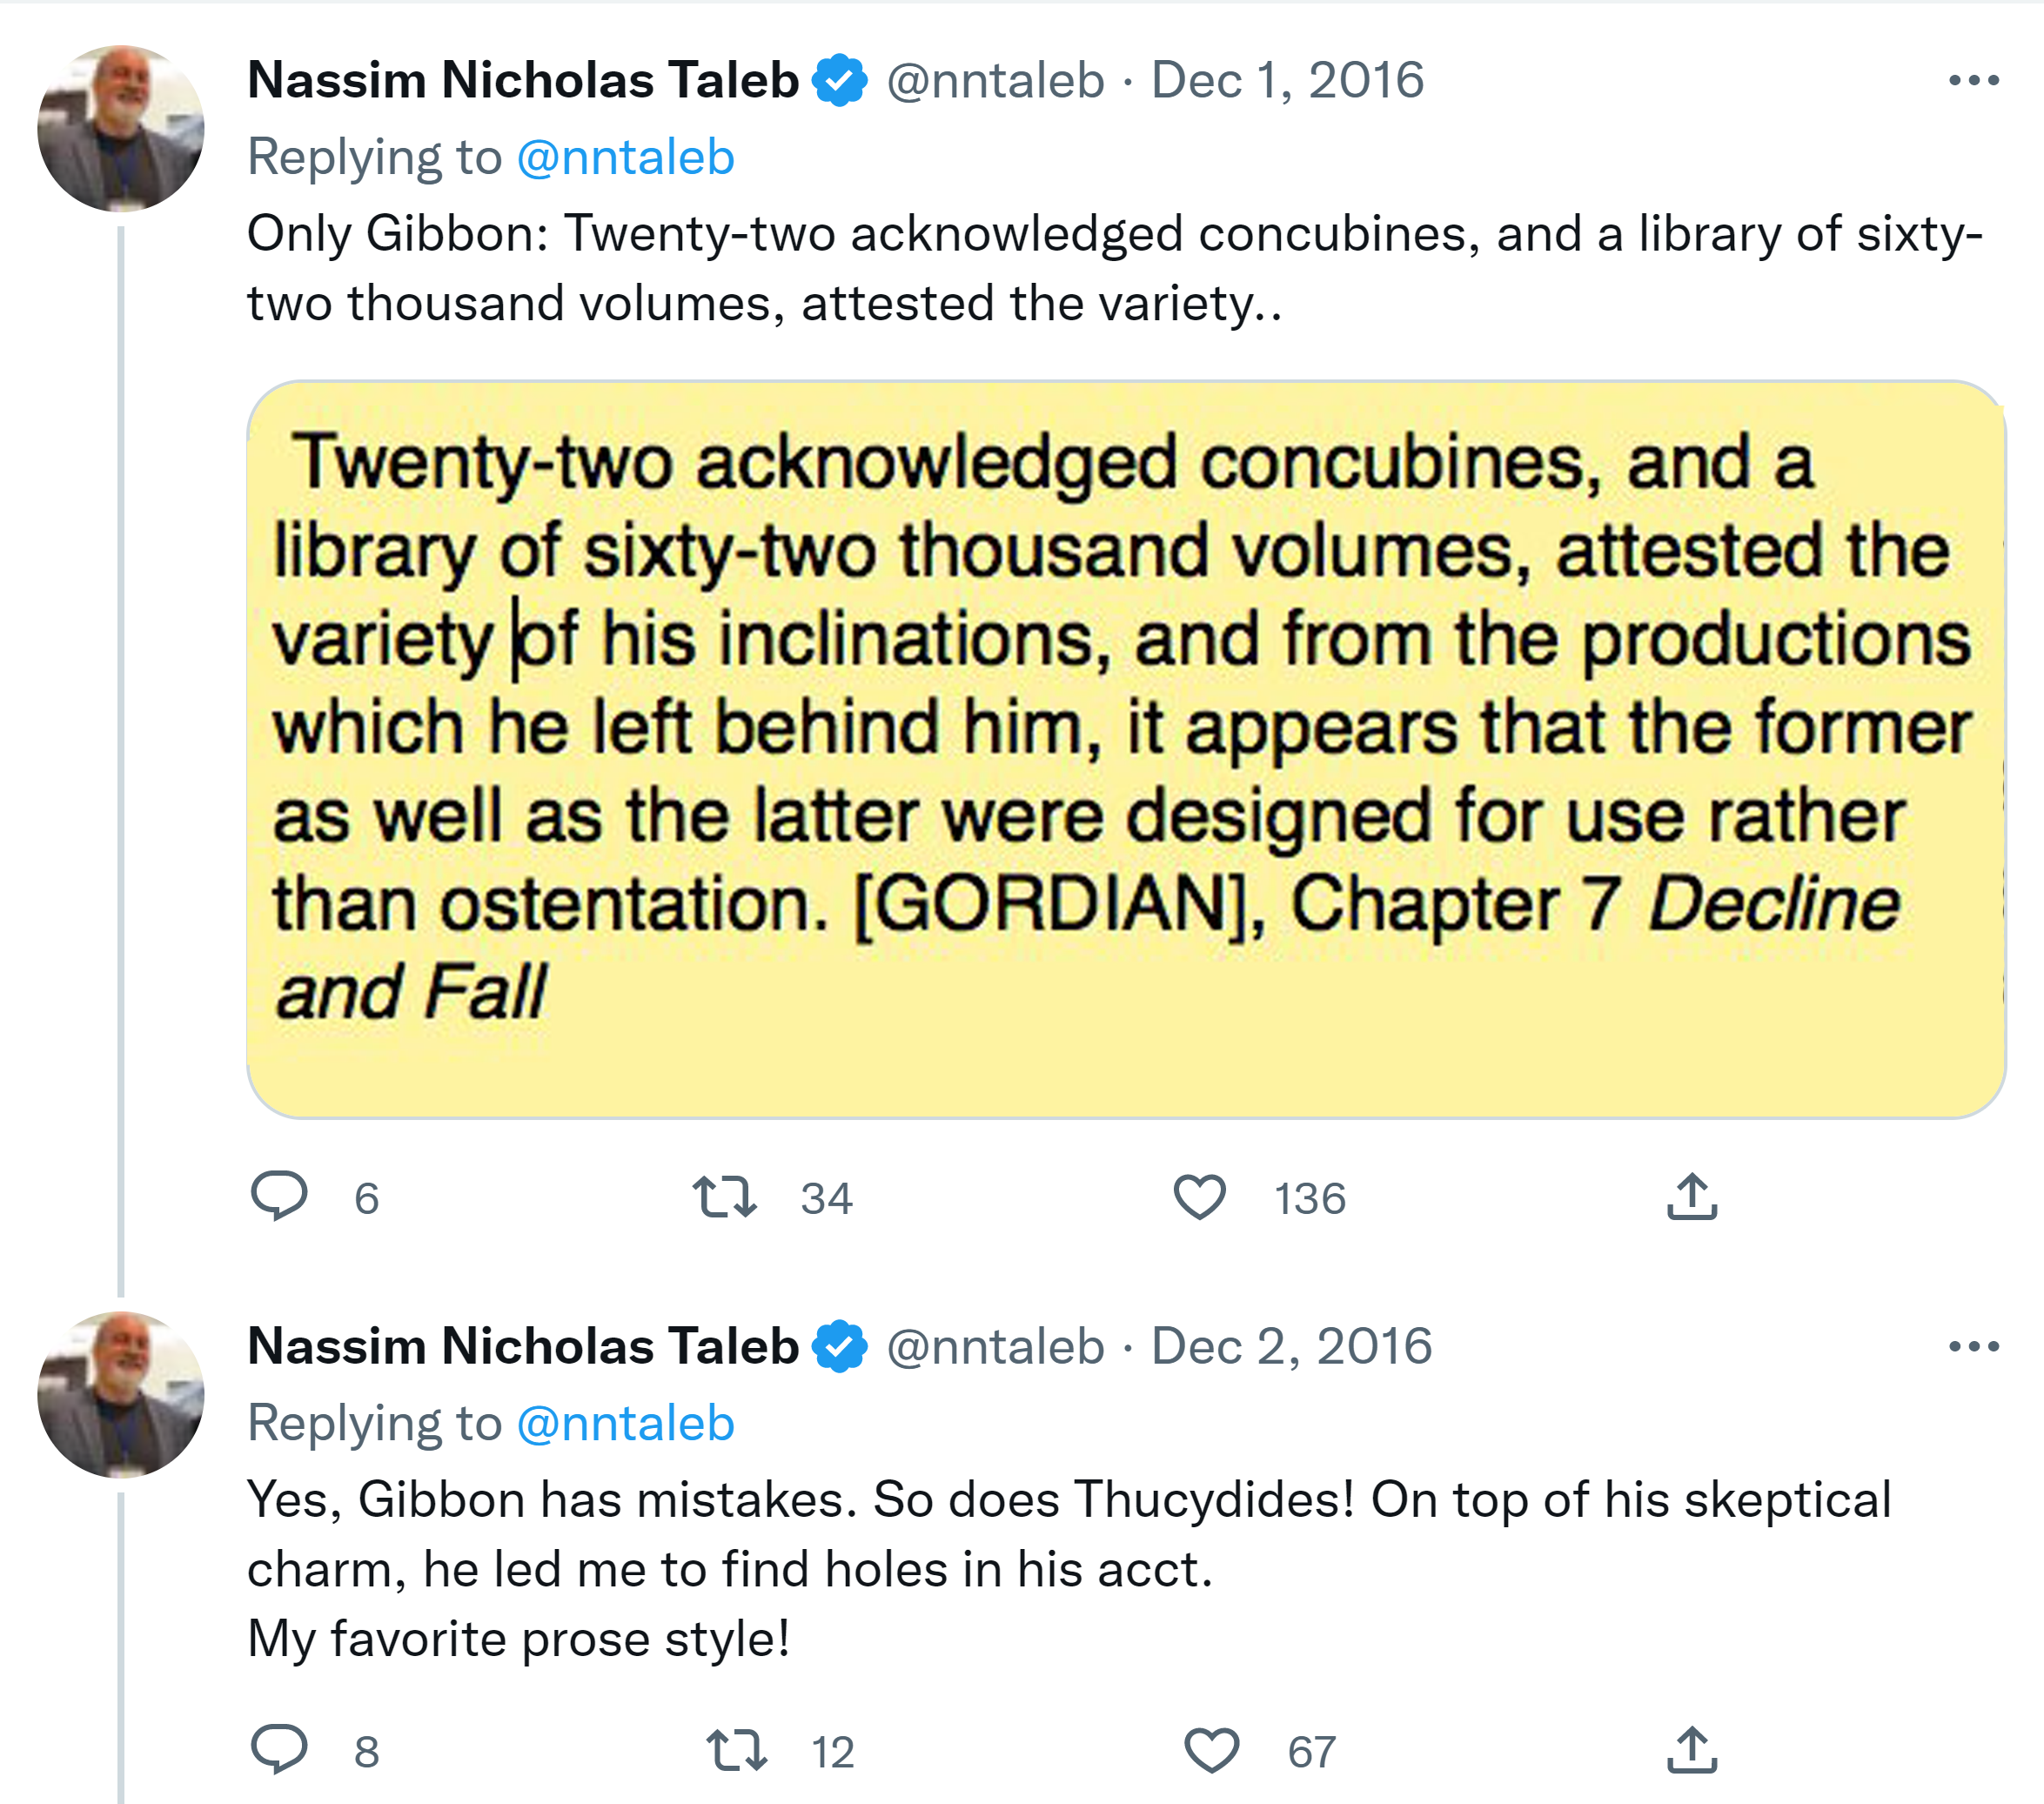2044x1804 pixels.
Task: Like the Dec 2 Thucydides tweet
Action: (x=1211, y=1751)
